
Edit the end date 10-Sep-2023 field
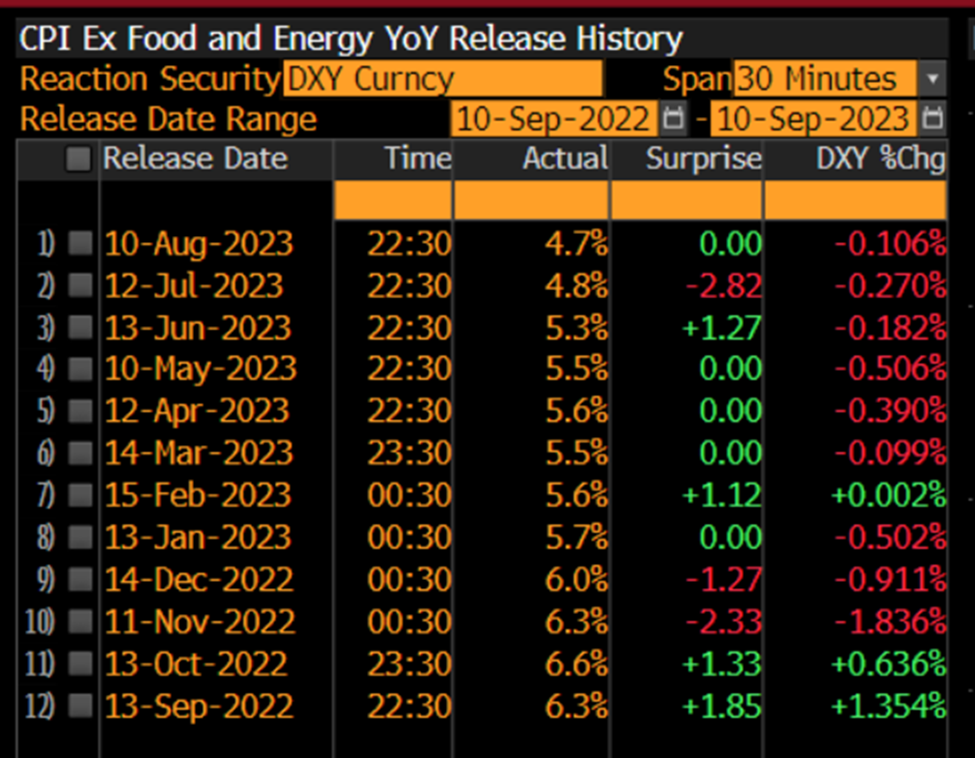[x=814, y=119]
